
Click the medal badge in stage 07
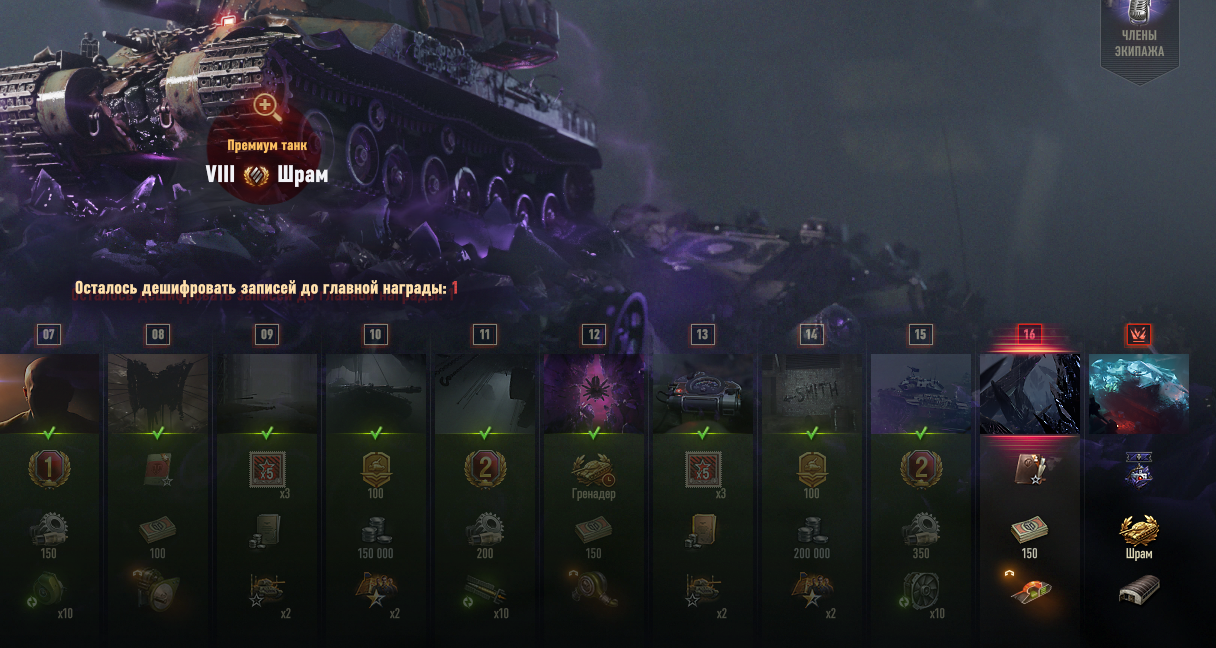point(48,469)
